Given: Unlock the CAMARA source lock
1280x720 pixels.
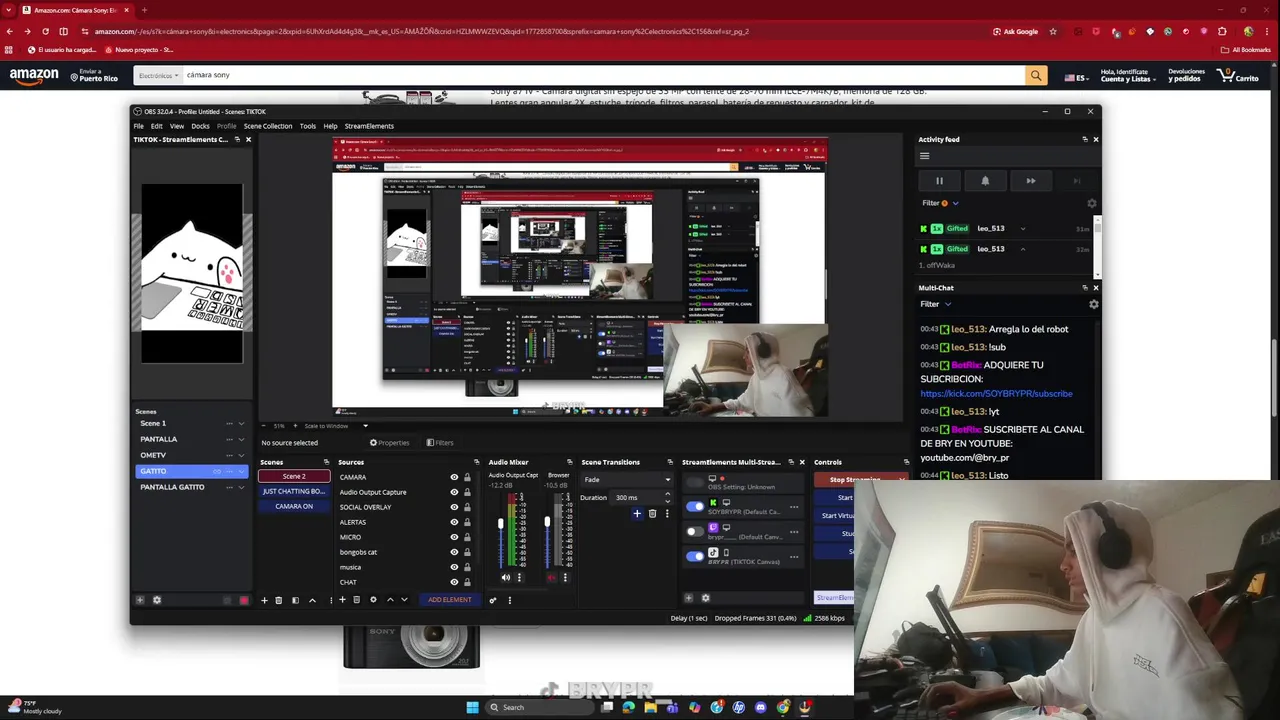Looking at the screenshot, I should click(467, 477).
